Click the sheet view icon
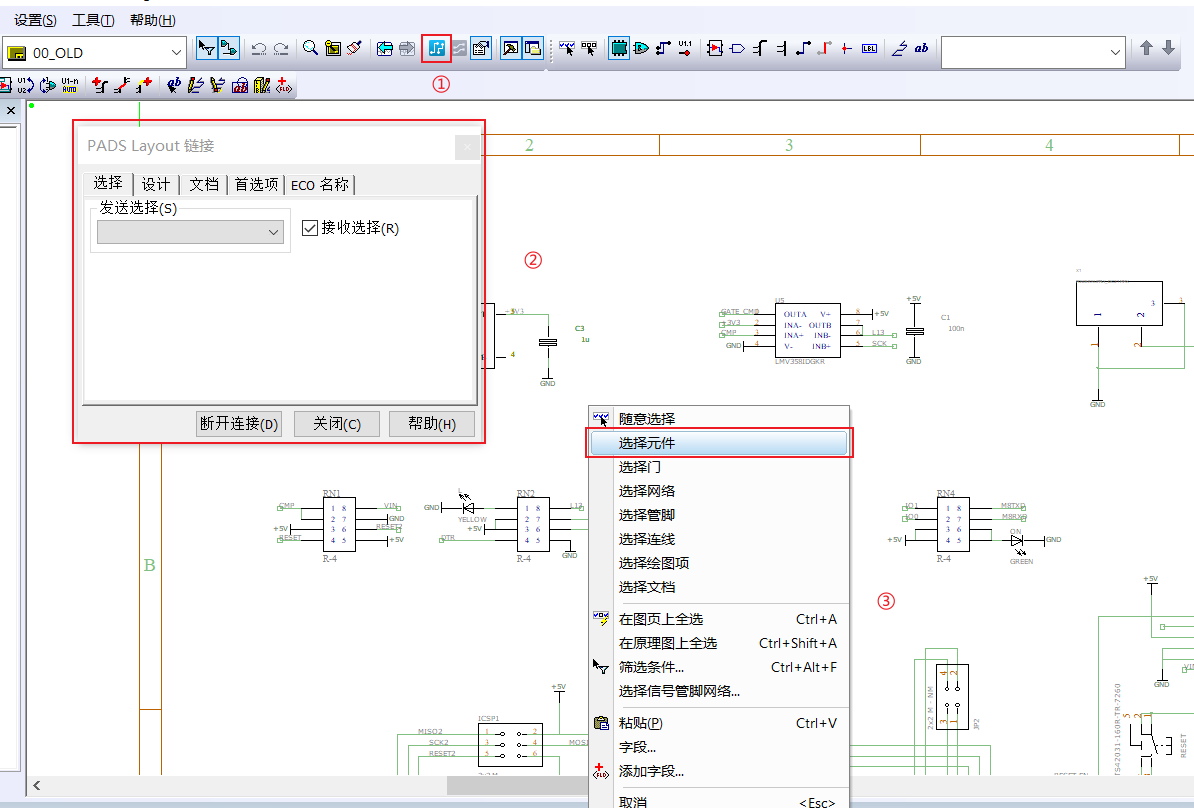Viewport: 1194px width, 808px height. pos(333,49)
